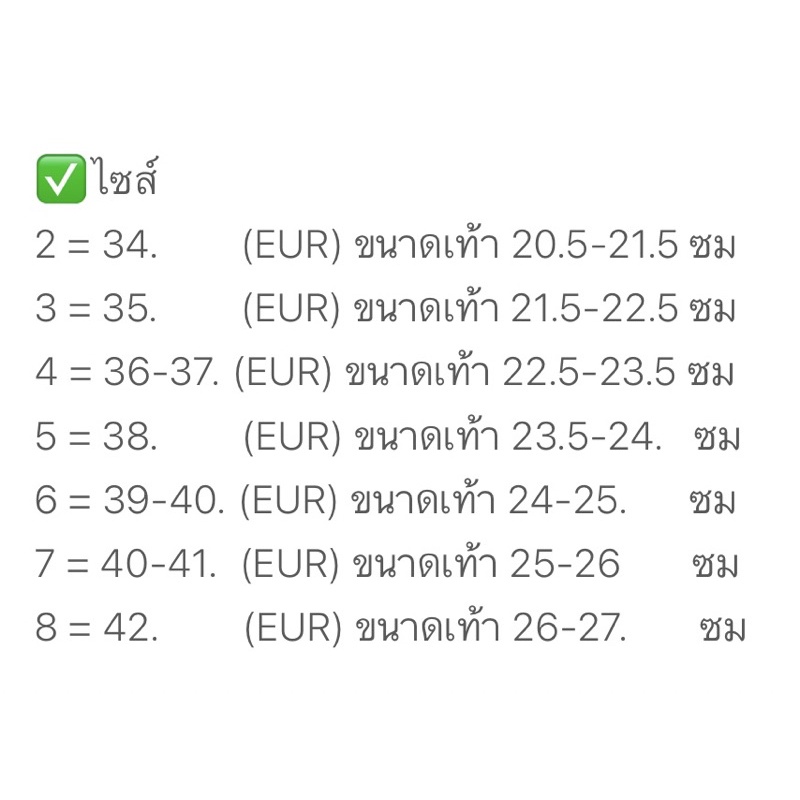800x800 pixels.
Task: Click (EUR) label in the size 8 row
Action: pos(294,629)
